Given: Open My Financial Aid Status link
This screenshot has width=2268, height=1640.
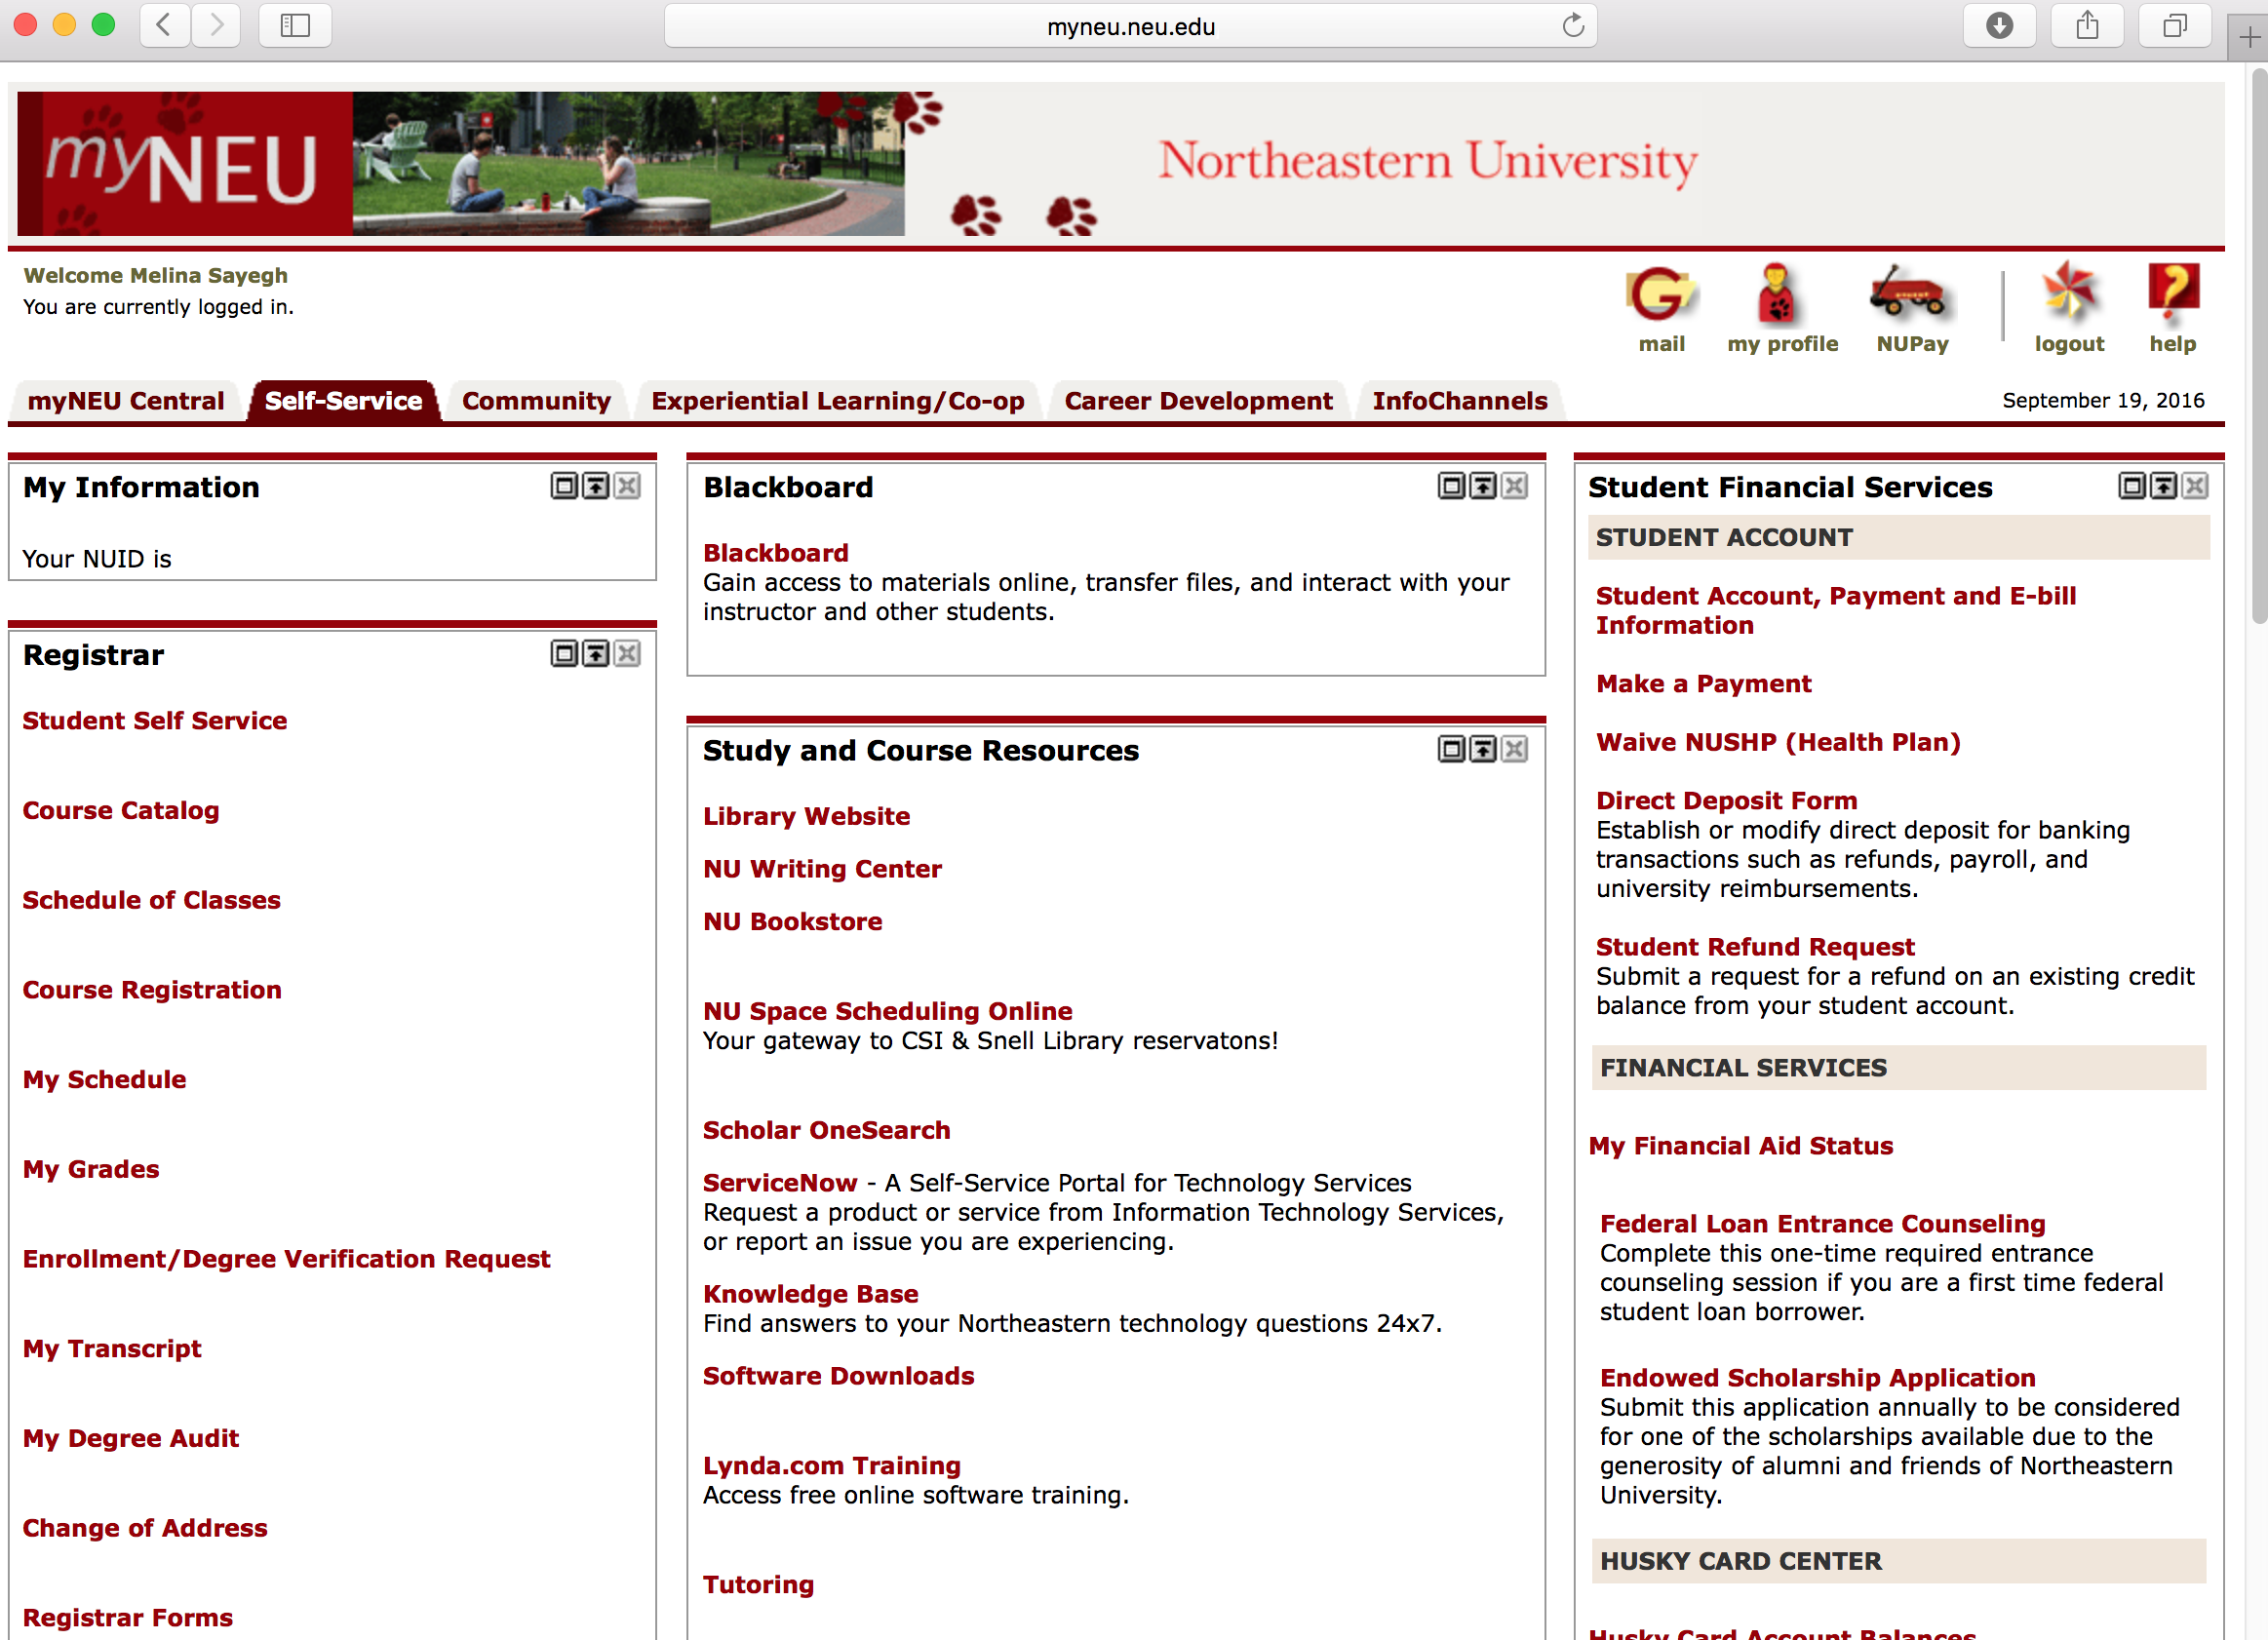Looking at the screenshot, I should pyautogui.click(x=1741, y=1146).
